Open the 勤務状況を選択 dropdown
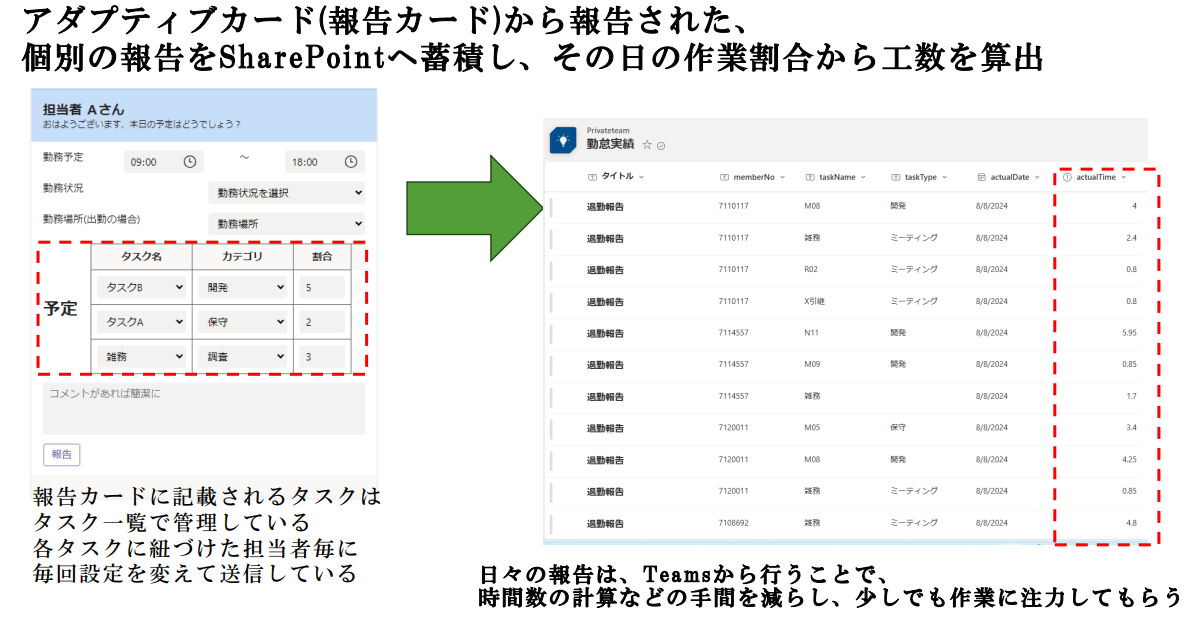Image resolution: width=1194 pixels, height=619 pixels. tap(286, 193)
